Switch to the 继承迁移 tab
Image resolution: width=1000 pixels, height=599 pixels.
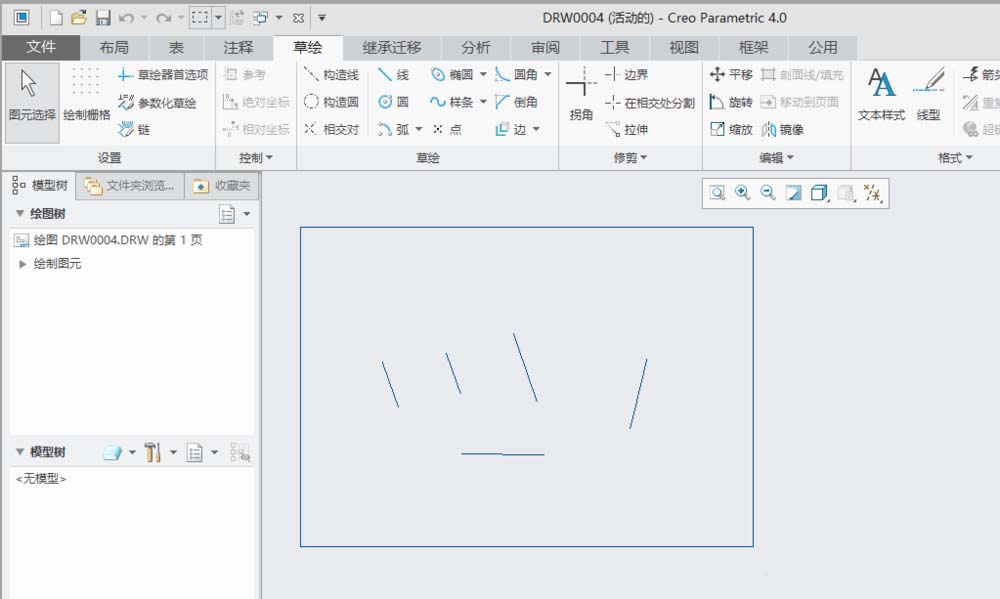(392, 48)
